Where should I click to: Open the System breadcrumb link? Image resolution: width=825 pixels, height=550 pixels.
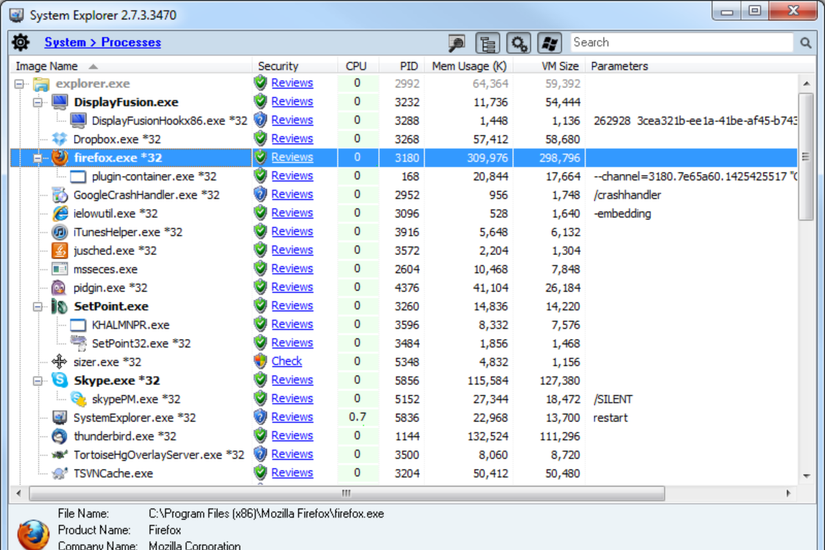[65, 42]
